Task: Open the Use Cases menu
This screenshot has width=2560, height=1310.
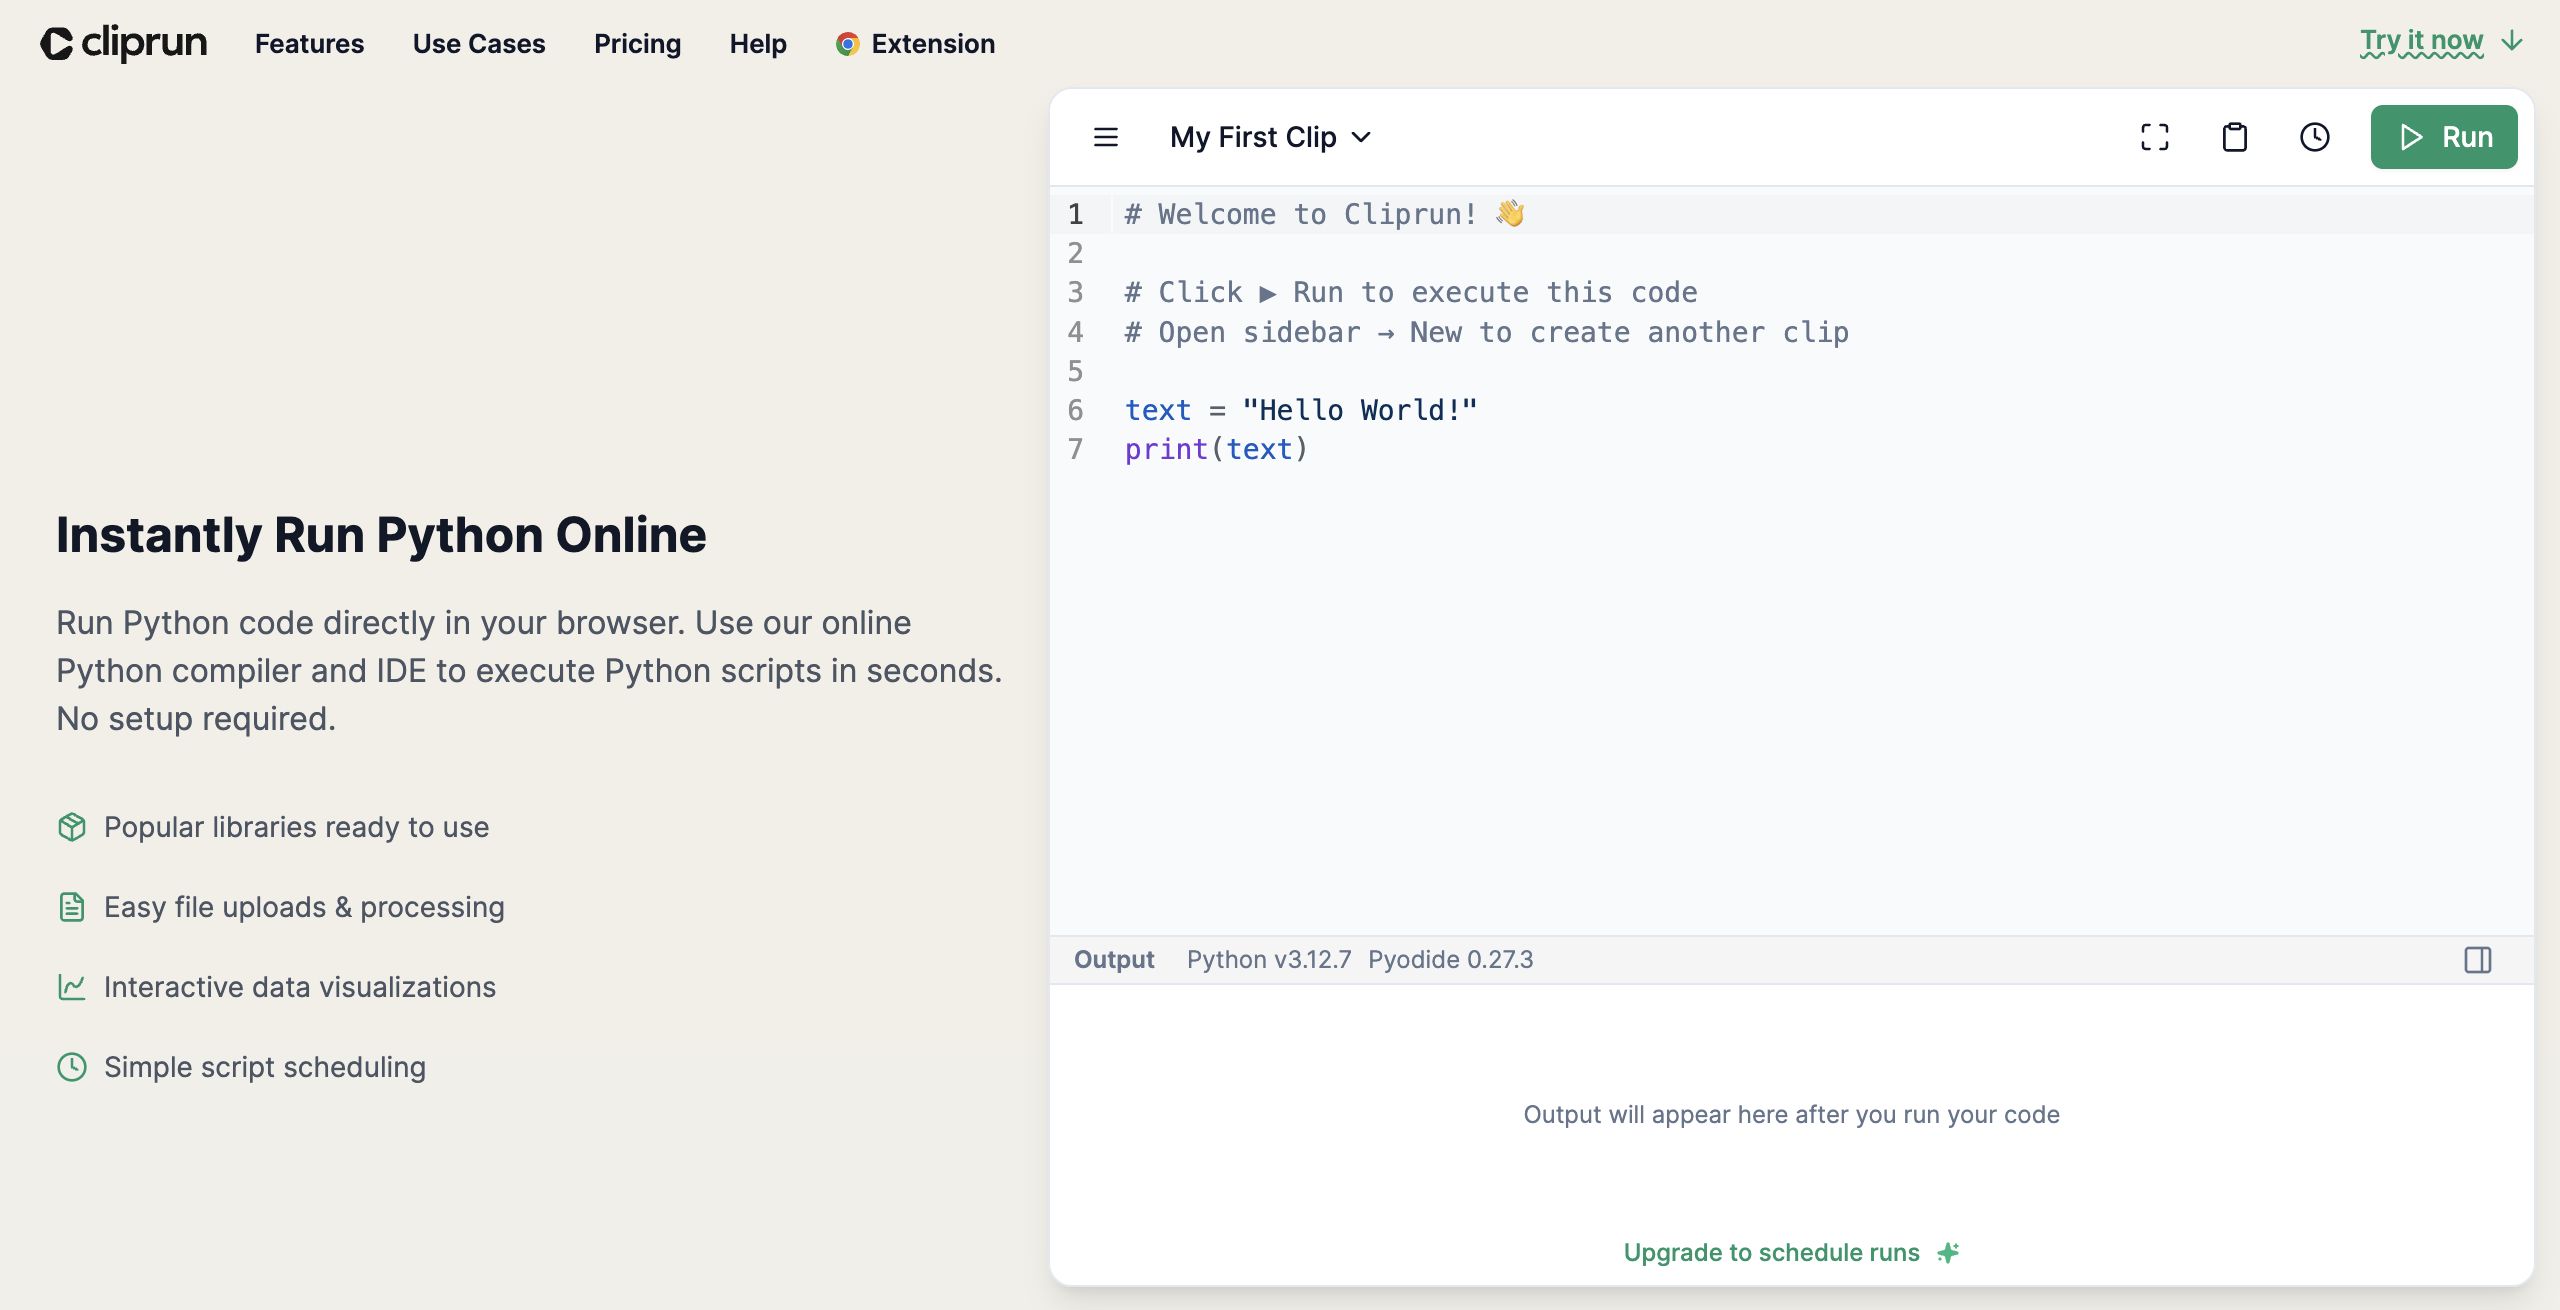Action: tap(478, 44)
